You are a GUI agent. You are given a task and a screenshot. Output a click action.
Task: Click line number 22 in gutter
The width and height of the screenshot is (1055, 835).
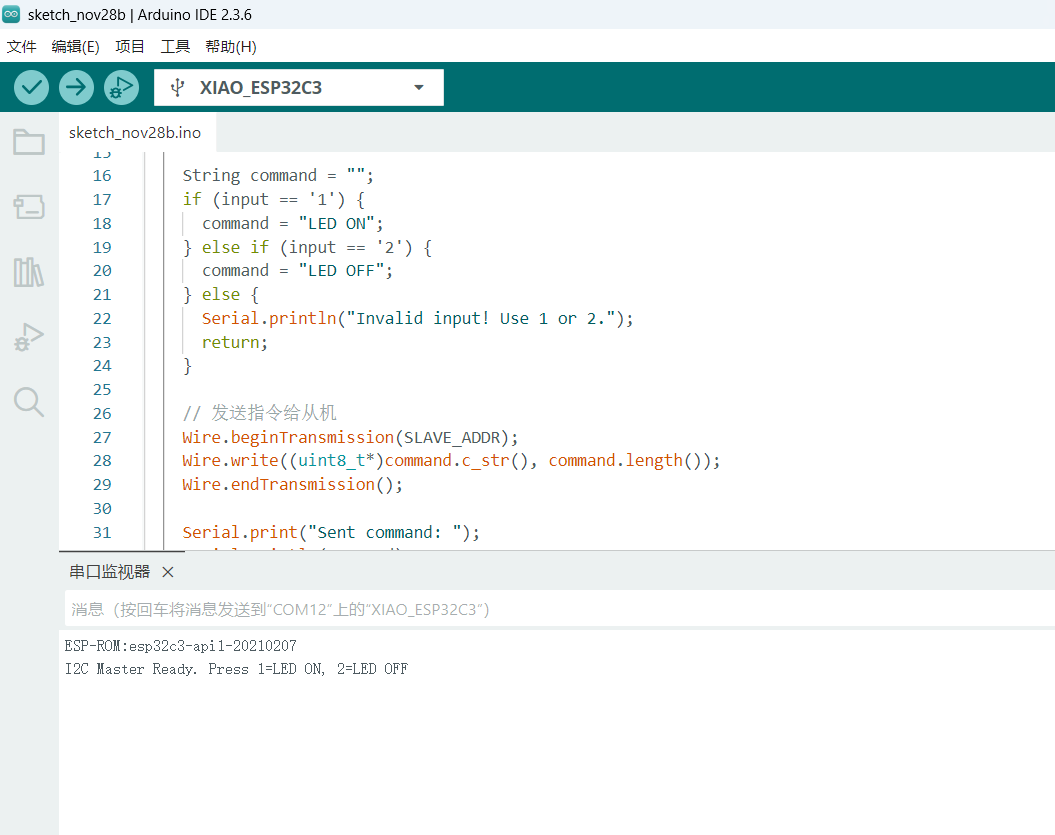(x=102, y=319)
